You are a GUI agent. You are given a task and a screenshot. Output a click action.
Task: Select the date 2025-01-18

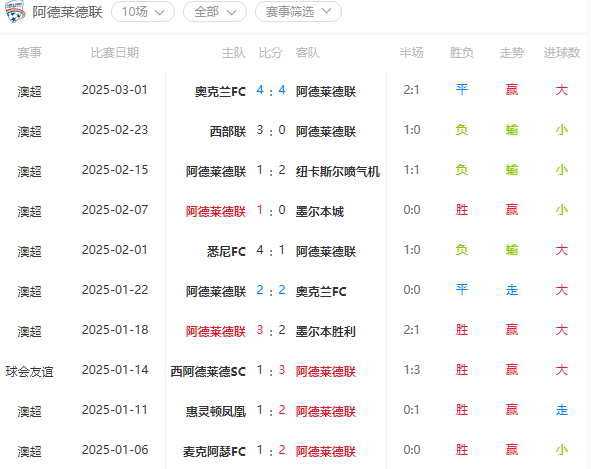click(x=115, y=330)
